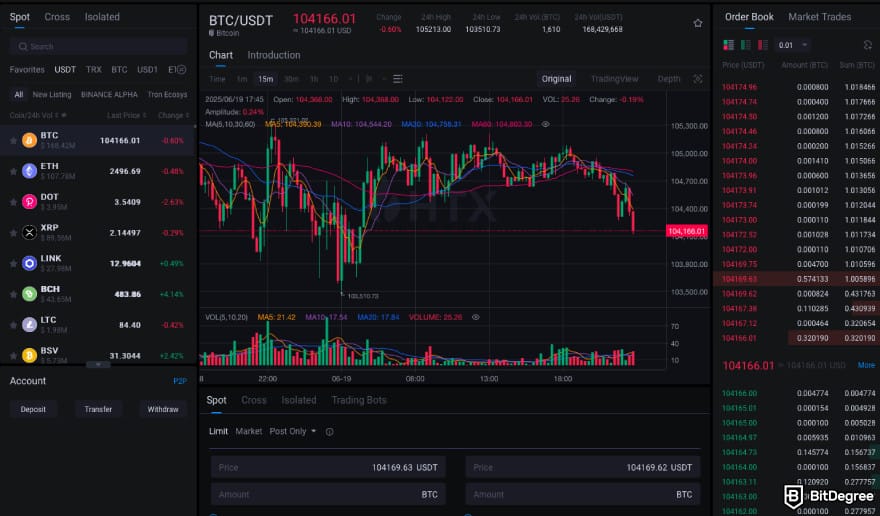Screen dimensions: 880x516
Task: Click More link in order book
Action: pos(866,365)
